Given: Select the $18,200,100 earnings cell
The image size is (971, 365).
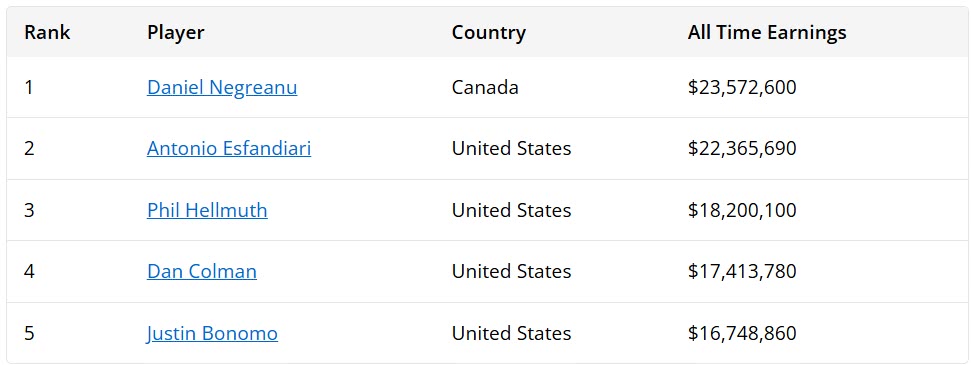Looking at the screenshot, I should (742, 210).
